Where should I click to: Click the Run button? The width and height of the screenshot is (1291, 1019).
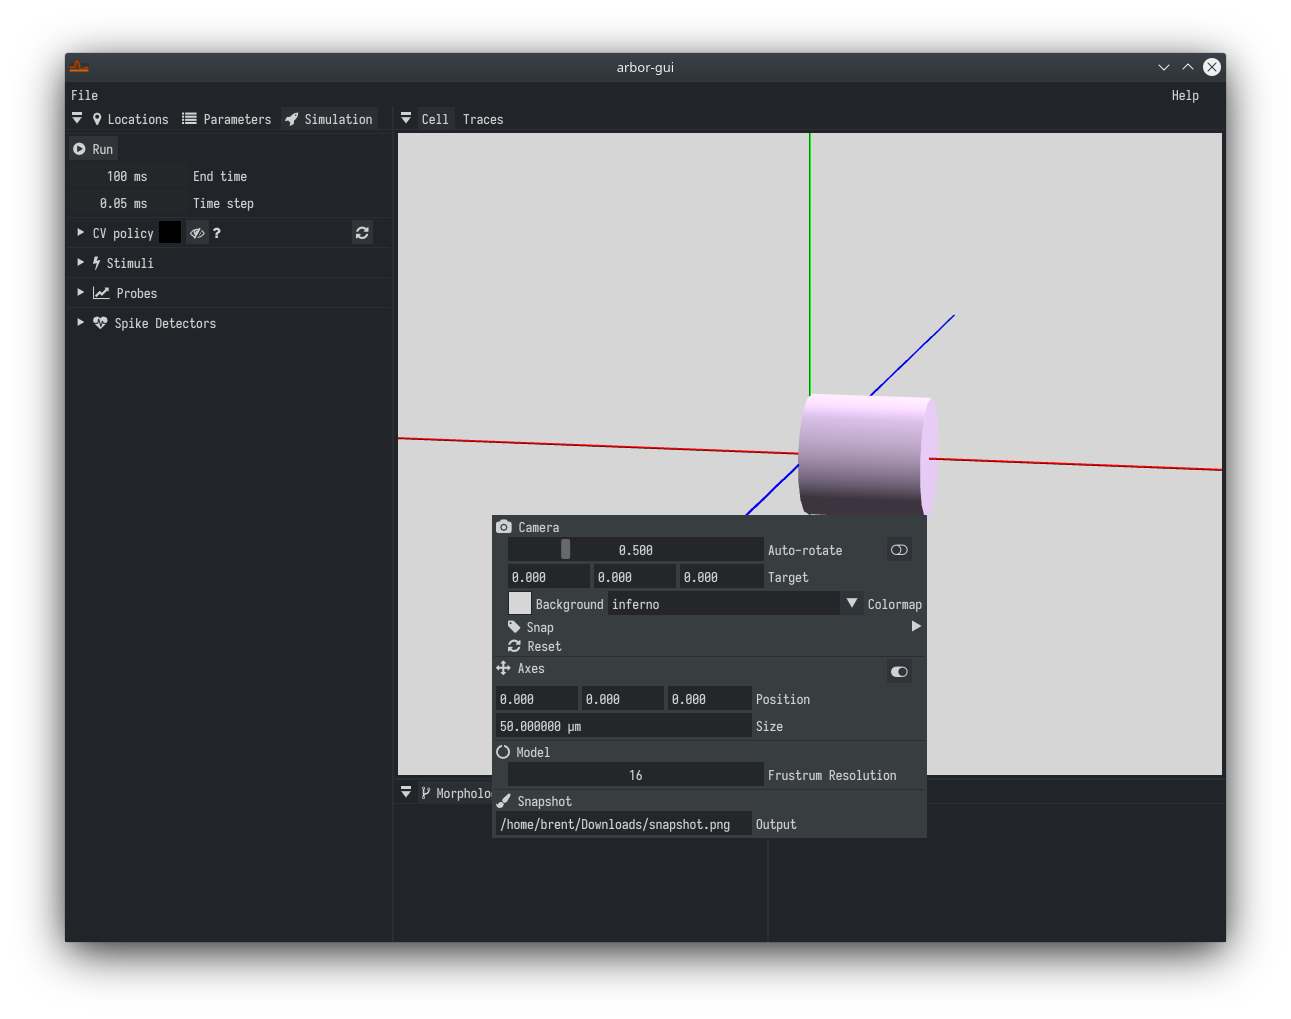coord(93,149)
